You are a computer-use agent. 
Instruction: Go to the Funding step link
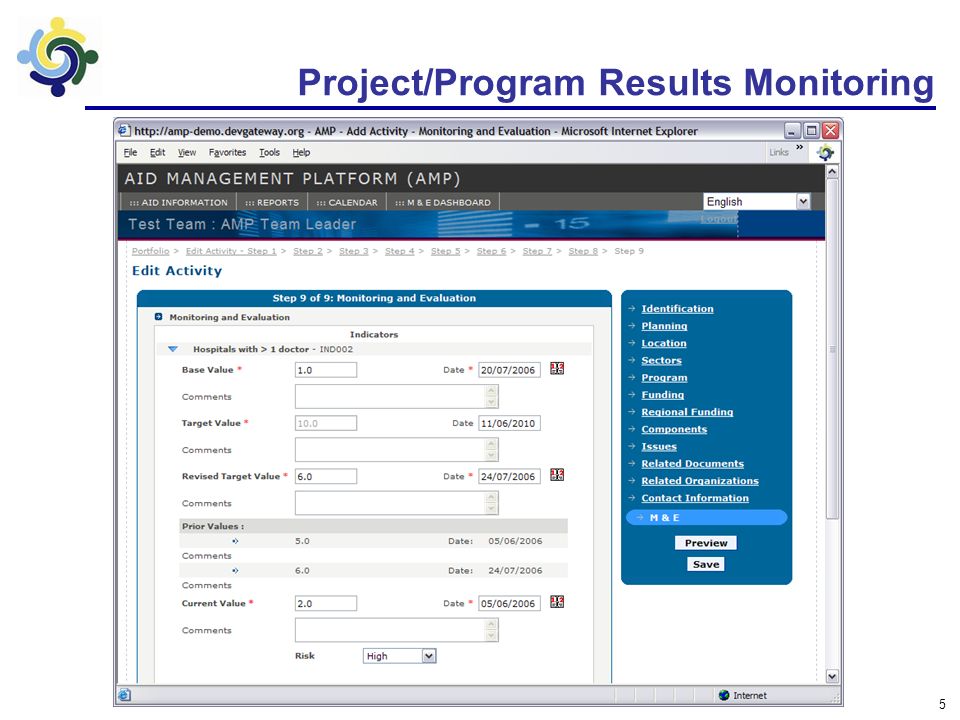click(x=662, y=394)
